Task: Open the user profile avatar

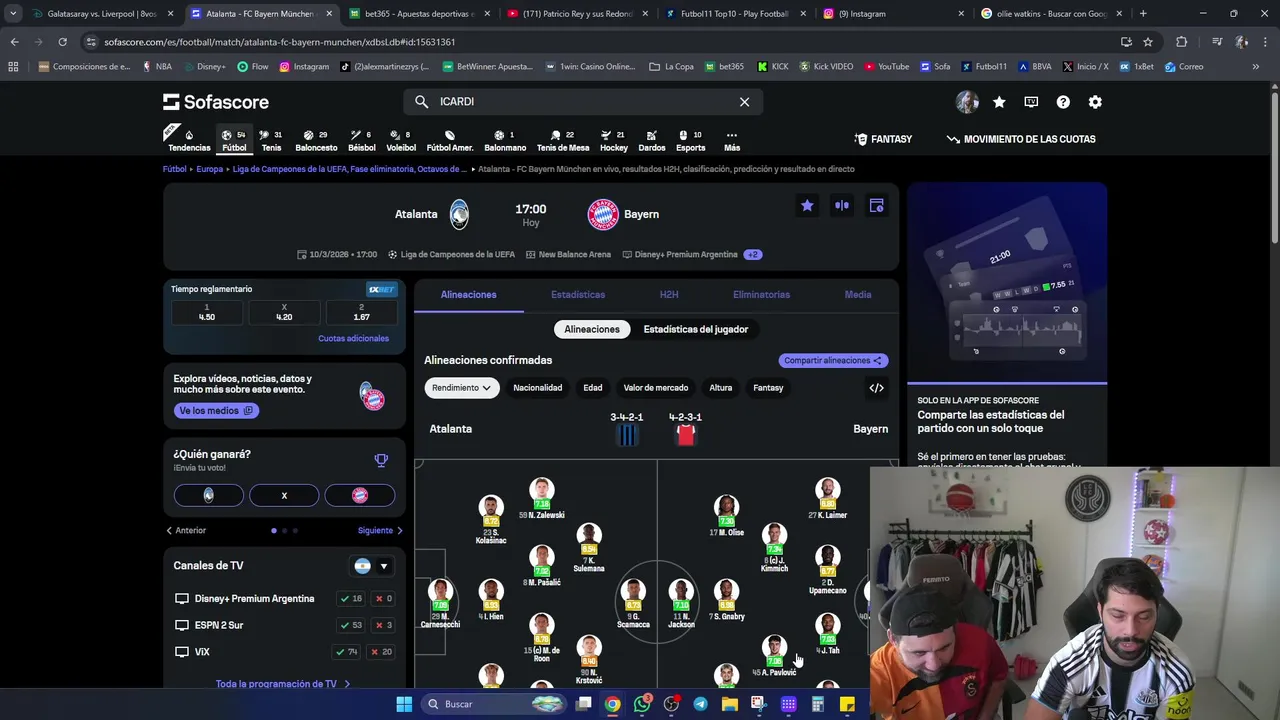Action: coord(967,102)
